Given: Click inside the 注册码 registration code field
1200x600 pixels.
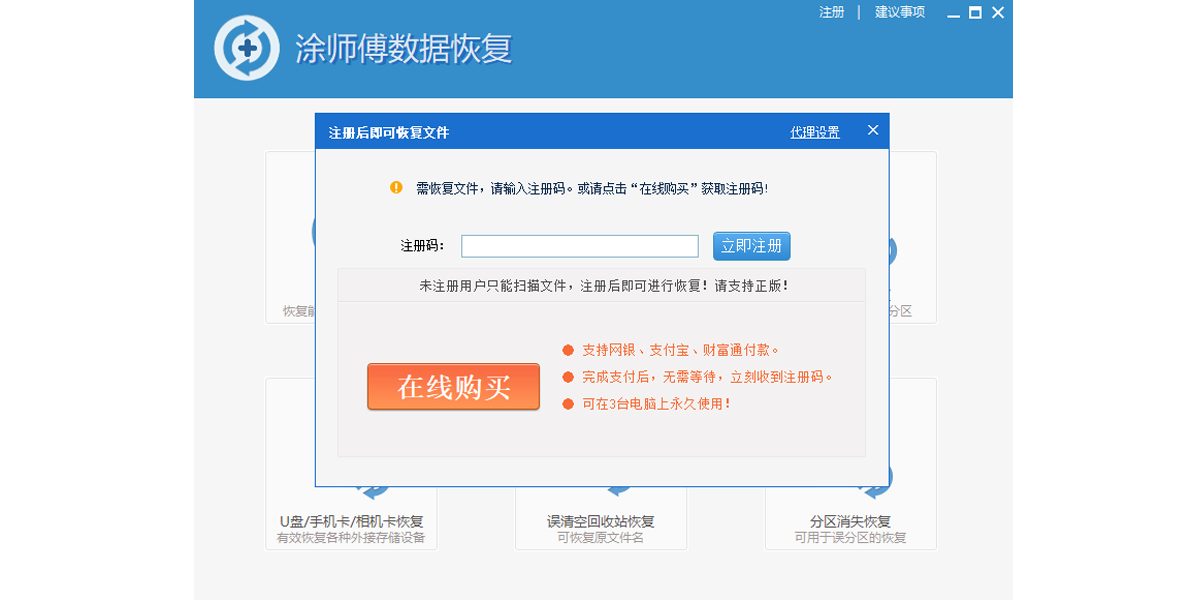Looking at the screenshot, I should (x=579, y=245).
